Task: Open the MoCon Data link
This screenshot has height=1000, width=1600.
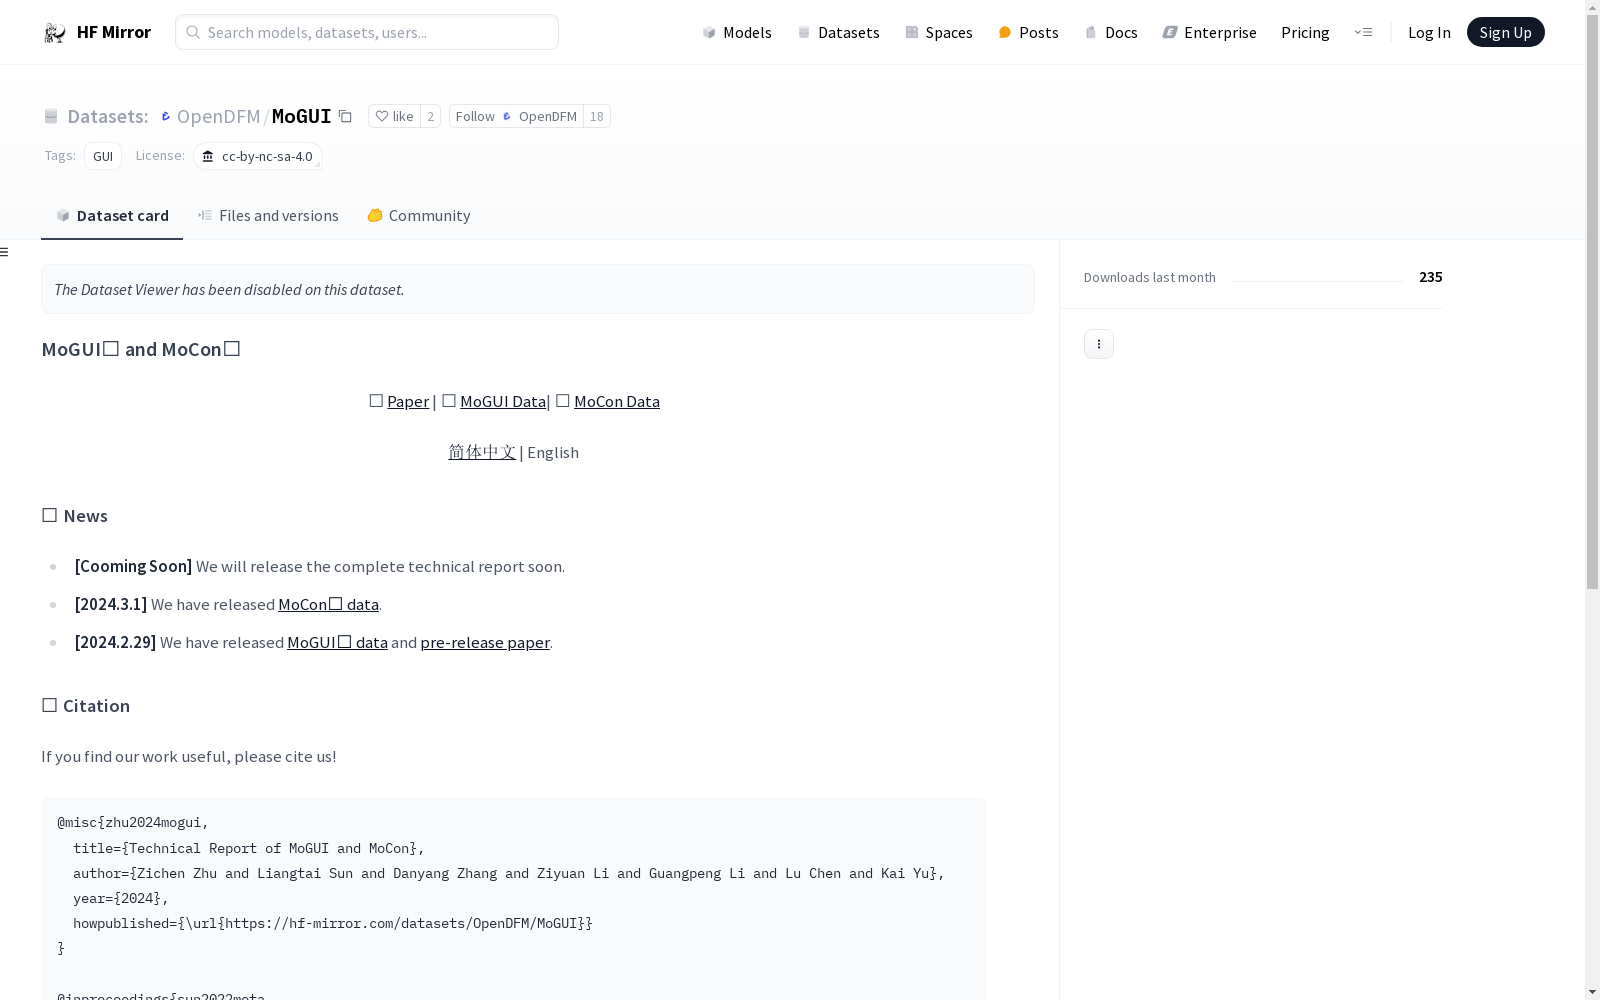Action: (x=617, y=401)
